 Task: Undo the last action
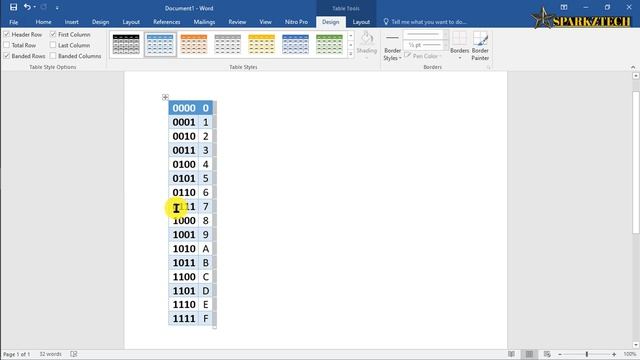pyautogui.click(x=27, y=7)
